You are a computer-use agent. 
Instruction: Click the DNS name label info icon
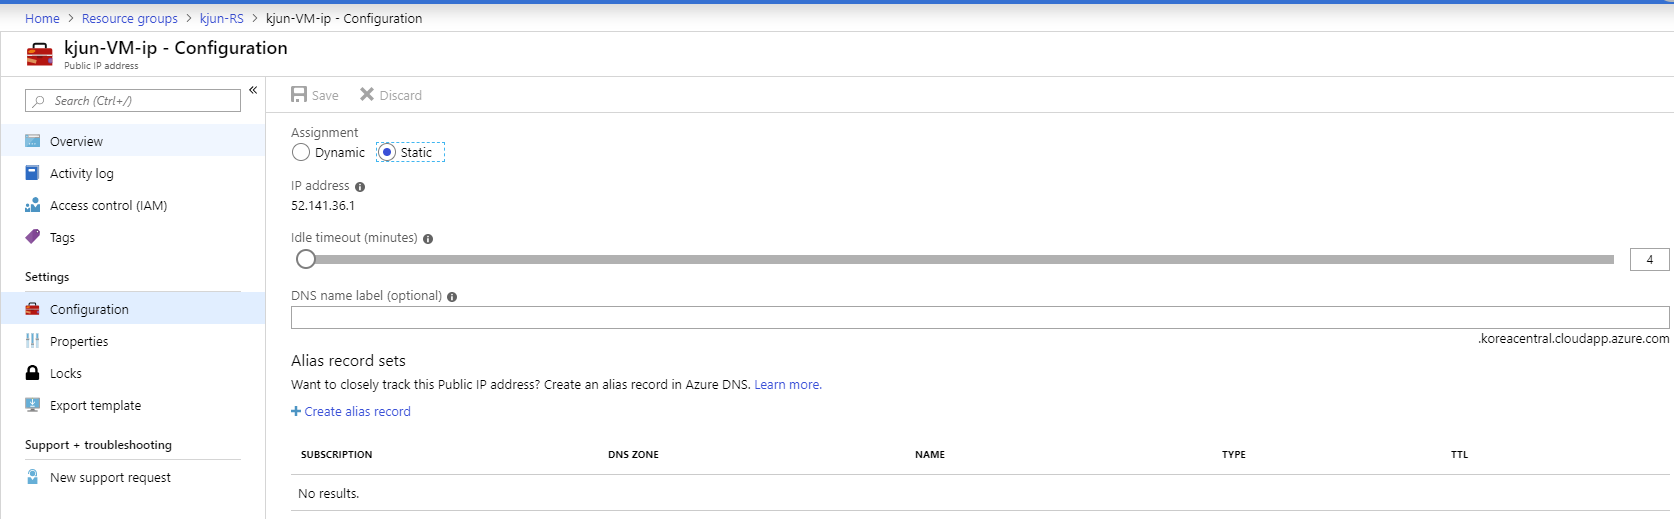pos(452,297)
